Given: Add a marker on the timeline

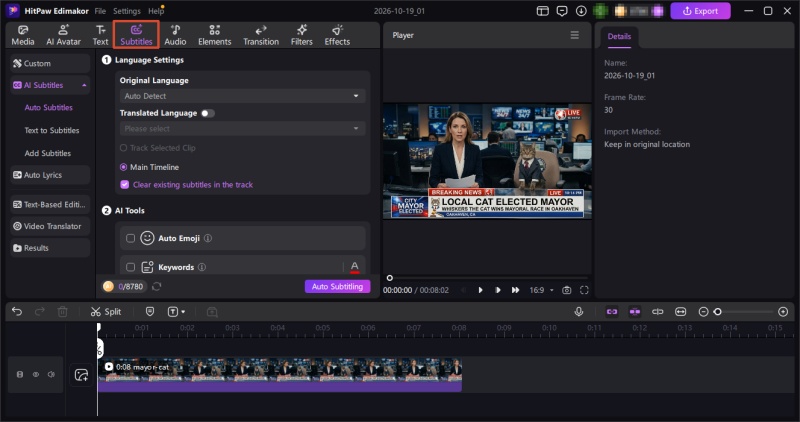Looking at the screenshot, I should click(x=150, y=311).
